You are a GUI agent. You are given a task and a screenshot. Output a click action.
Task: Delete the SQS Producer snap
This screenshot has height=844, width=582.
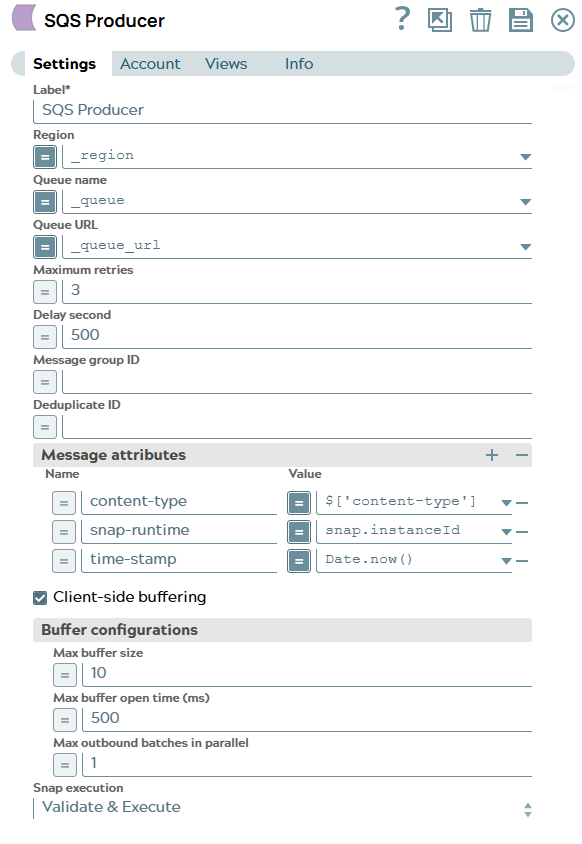(480, 20)
